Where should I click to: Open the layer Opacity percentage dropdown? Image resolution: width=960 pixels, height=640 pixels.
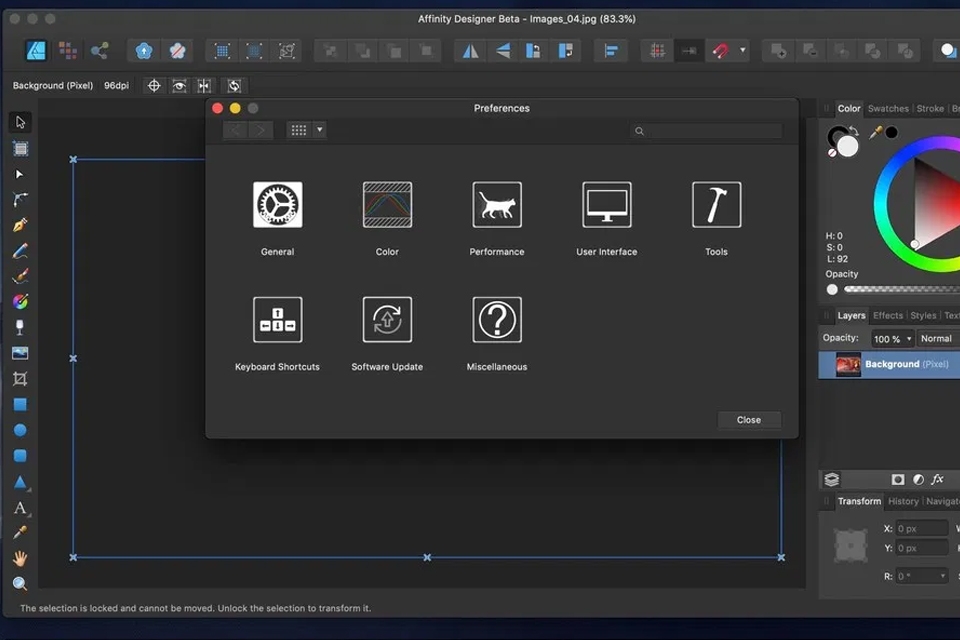tap(891, 338)
